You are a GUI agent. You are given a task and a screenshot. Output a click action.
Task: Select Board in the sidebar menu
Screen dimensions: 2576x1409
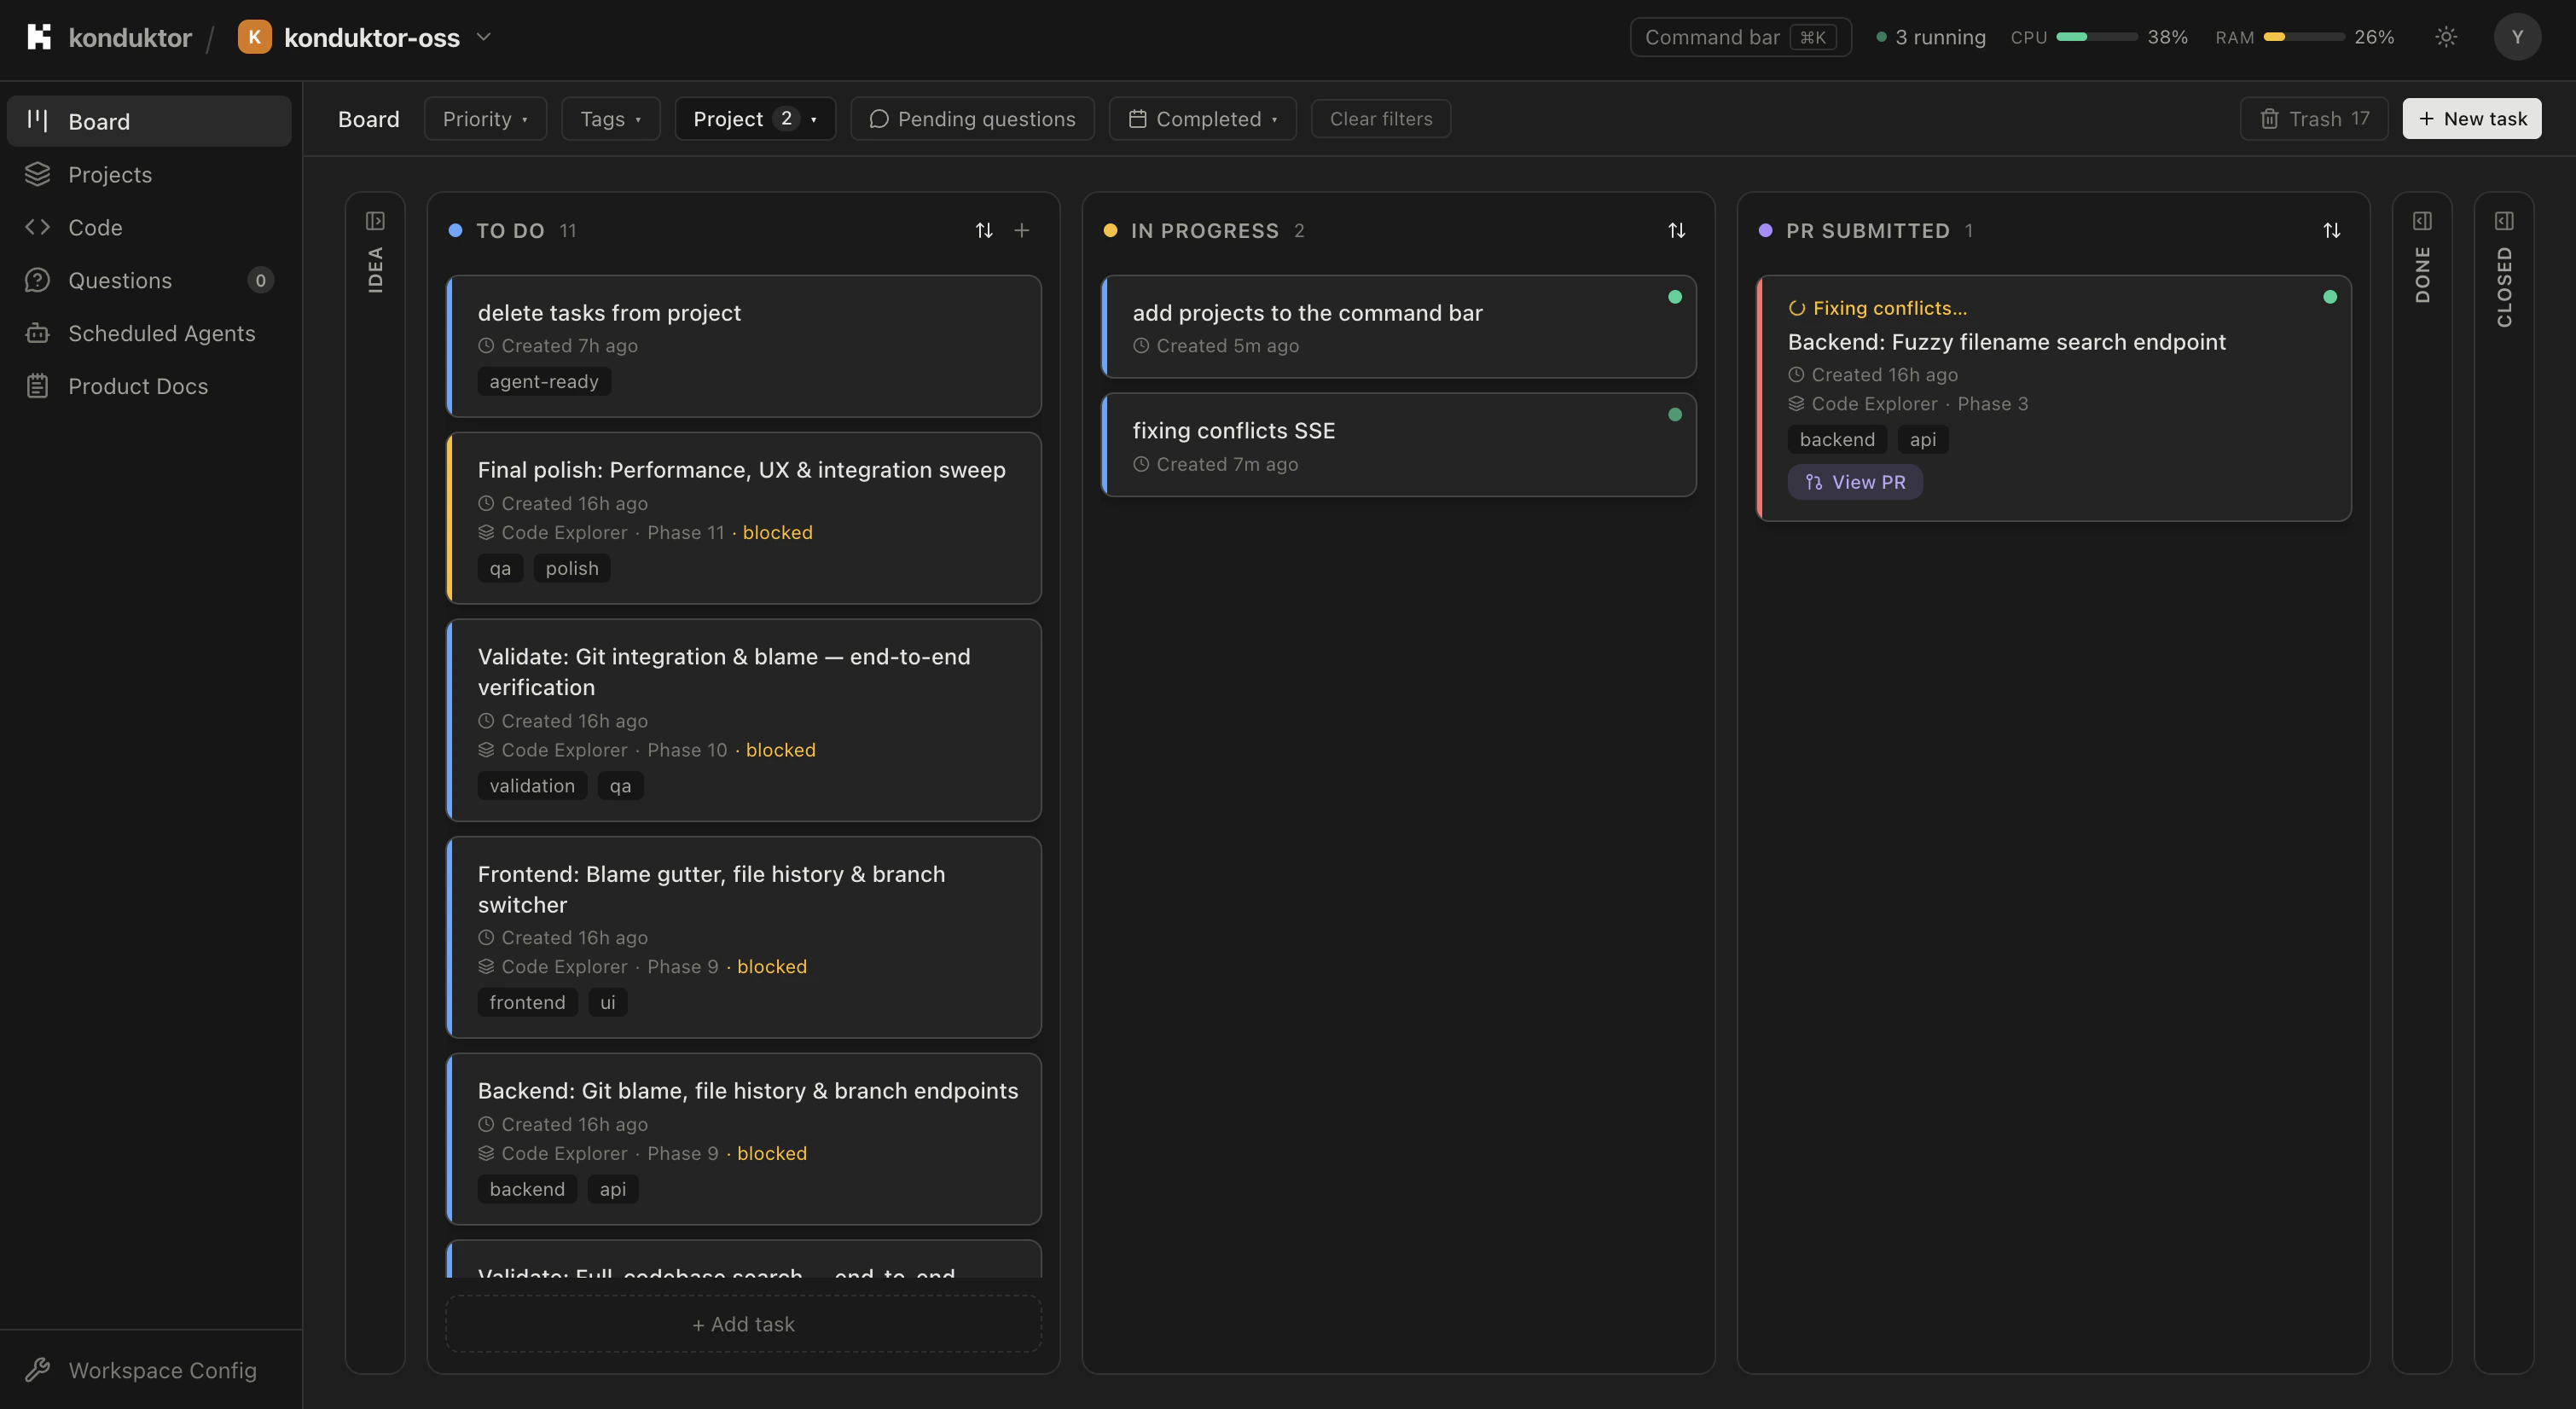(x=99, y=121)
